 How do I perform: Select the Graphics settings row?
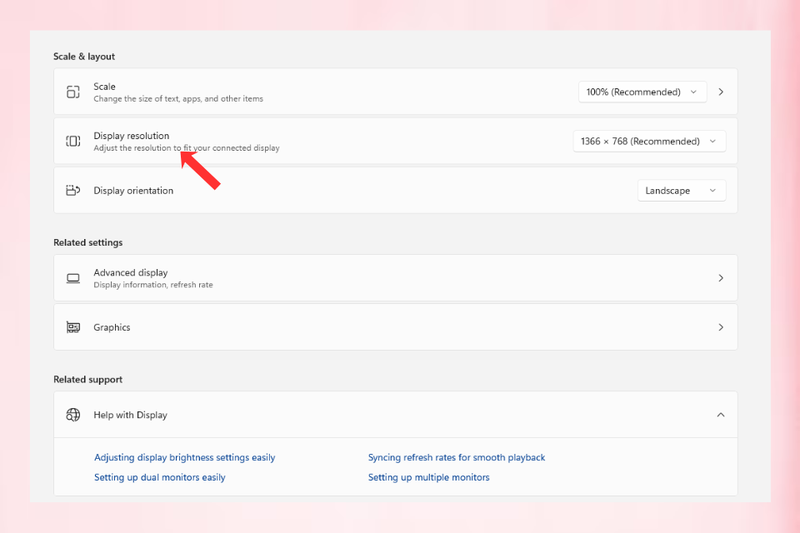tap(395, 327)
